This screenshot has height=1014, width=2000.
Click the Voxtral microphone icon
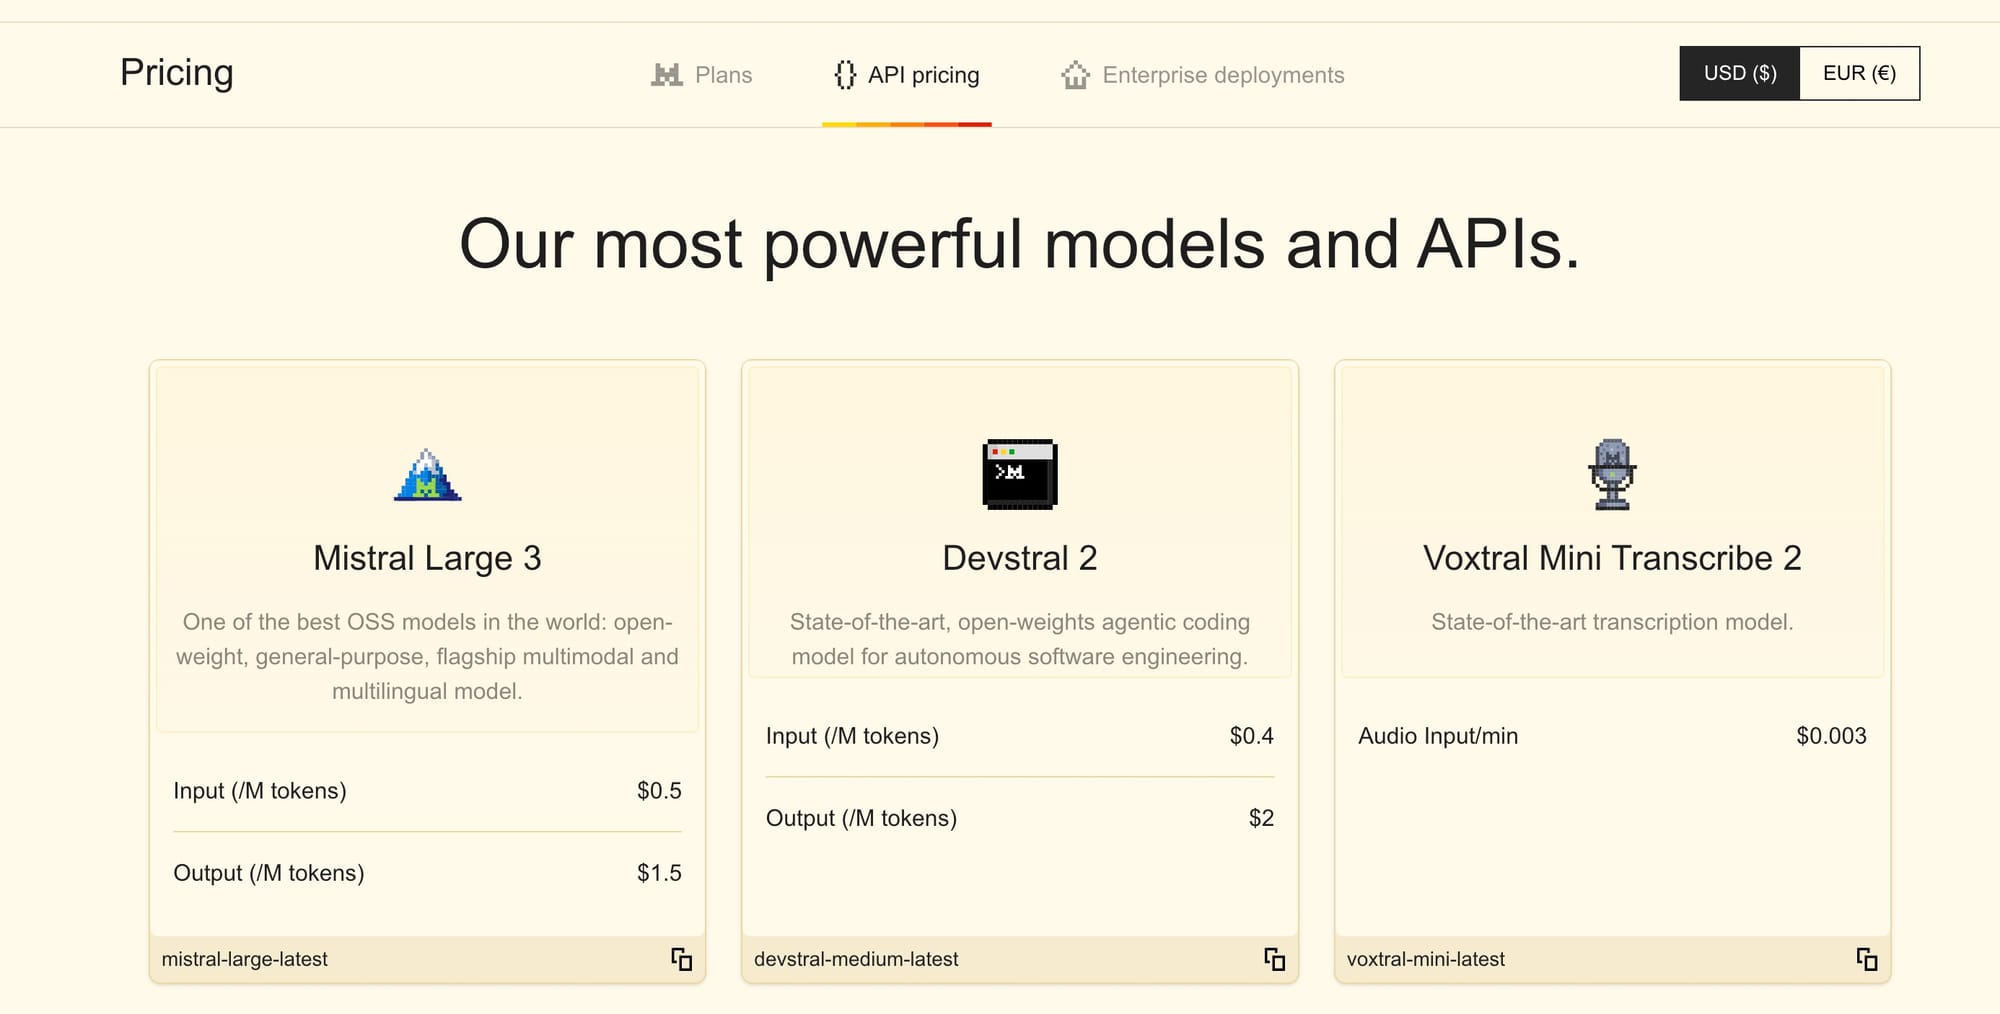pos(1611,474)
